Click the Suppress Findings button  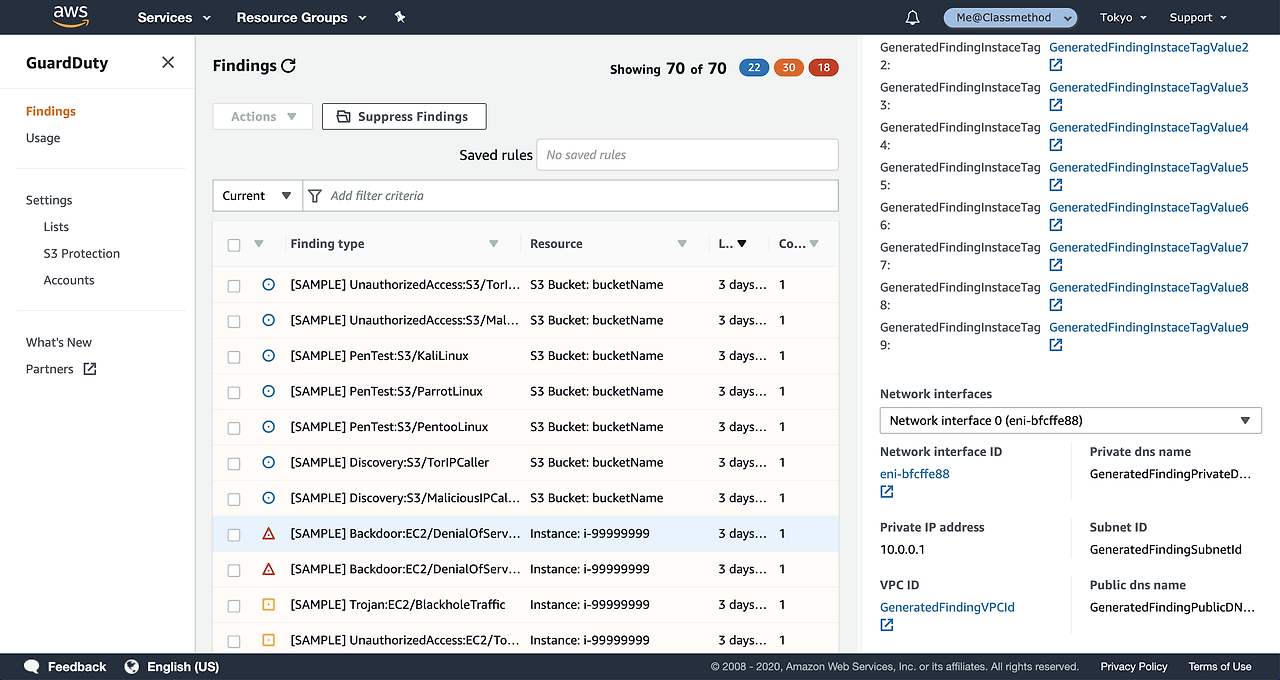pos(404,117)
